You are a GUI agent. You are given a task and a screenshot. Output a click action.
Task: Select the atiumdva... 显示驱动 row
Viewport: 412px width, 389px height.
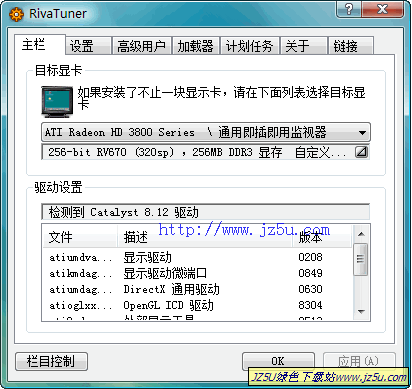197,257
